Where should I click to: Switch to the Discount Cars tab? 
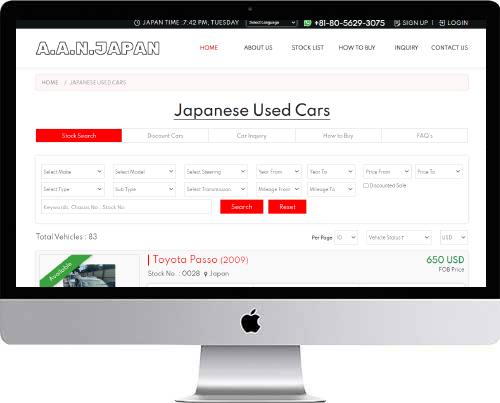coord(165,136)
